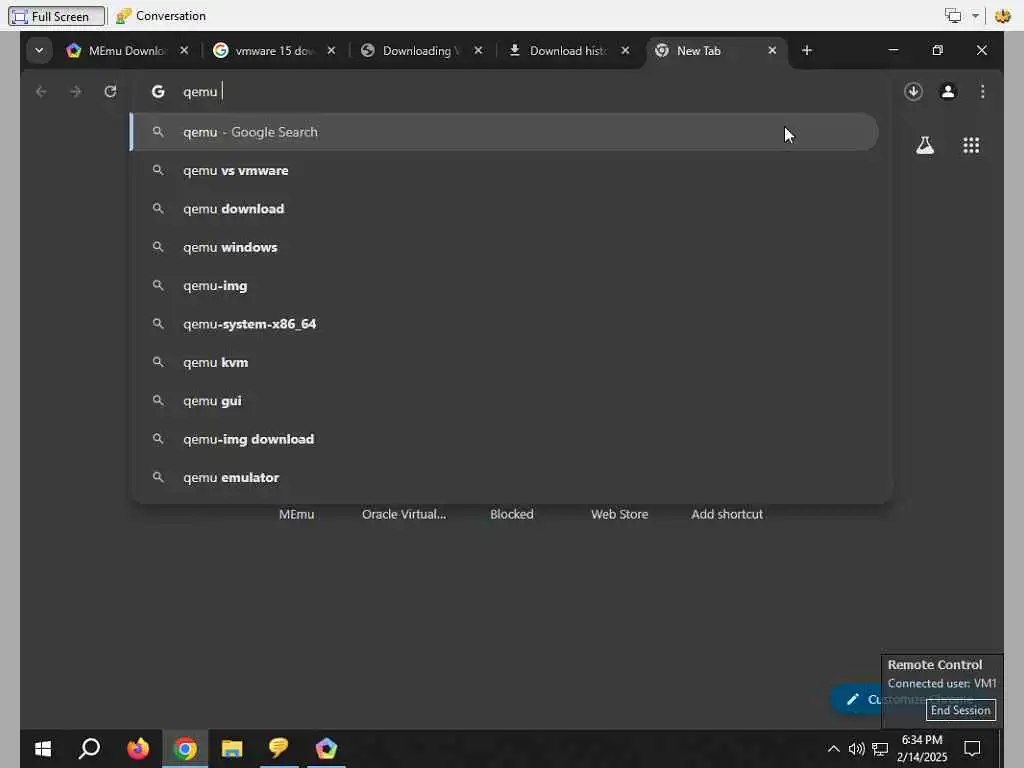Screen dimensions: 1024x768
Task: Select the qemu - Google Search suggestion
Action: (504, 132)
